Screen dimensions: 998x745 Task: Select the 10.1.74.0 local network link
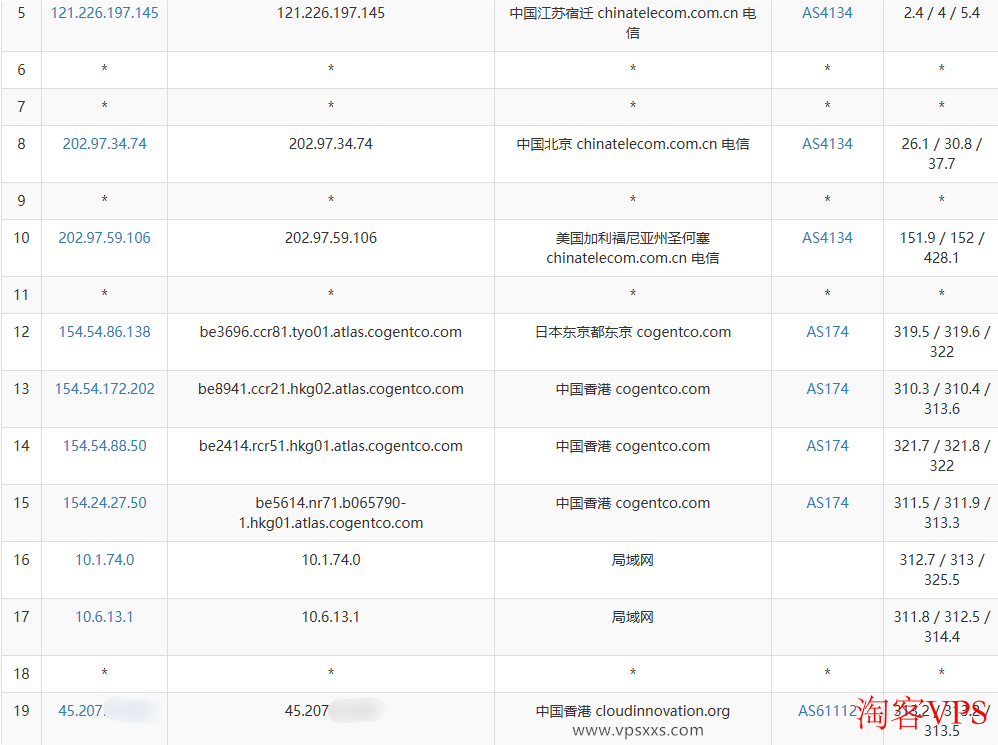[x=103, y=559]
